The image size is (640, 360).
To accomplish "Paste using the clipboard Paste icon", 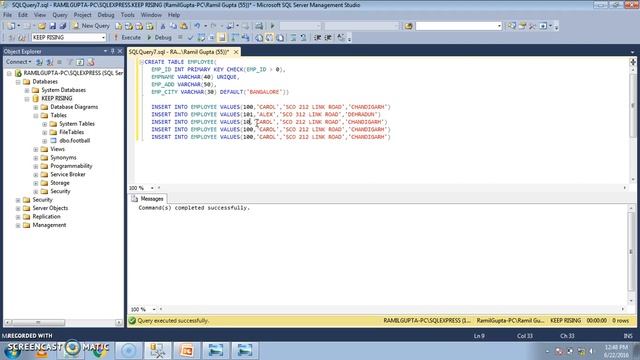I will coord(184,26).
